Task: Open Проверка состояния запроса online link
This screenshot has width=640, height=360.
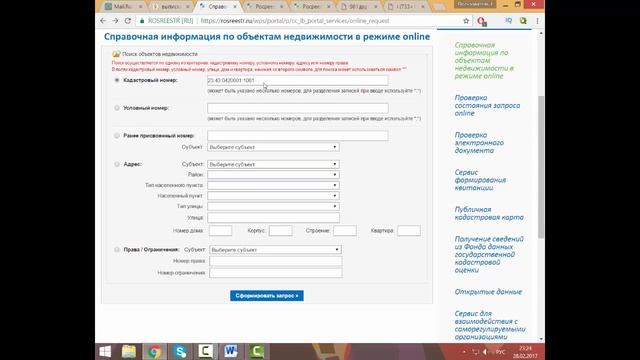Action: (487, 106)
